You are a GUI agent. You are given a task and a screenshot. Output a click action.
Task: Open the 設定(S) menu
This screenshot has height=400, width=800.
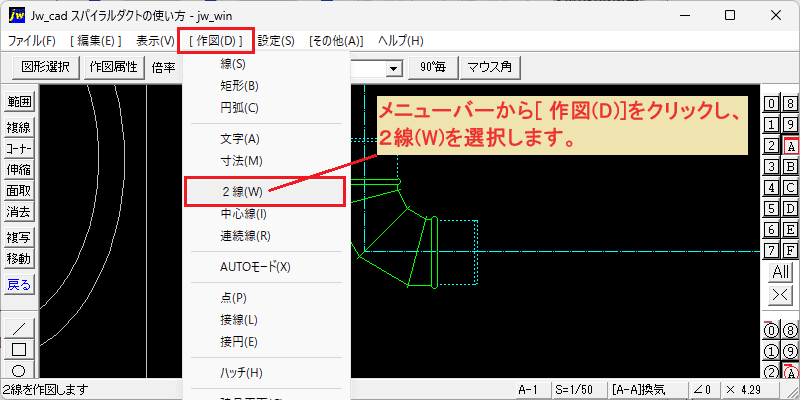click(x=276, y=41)
